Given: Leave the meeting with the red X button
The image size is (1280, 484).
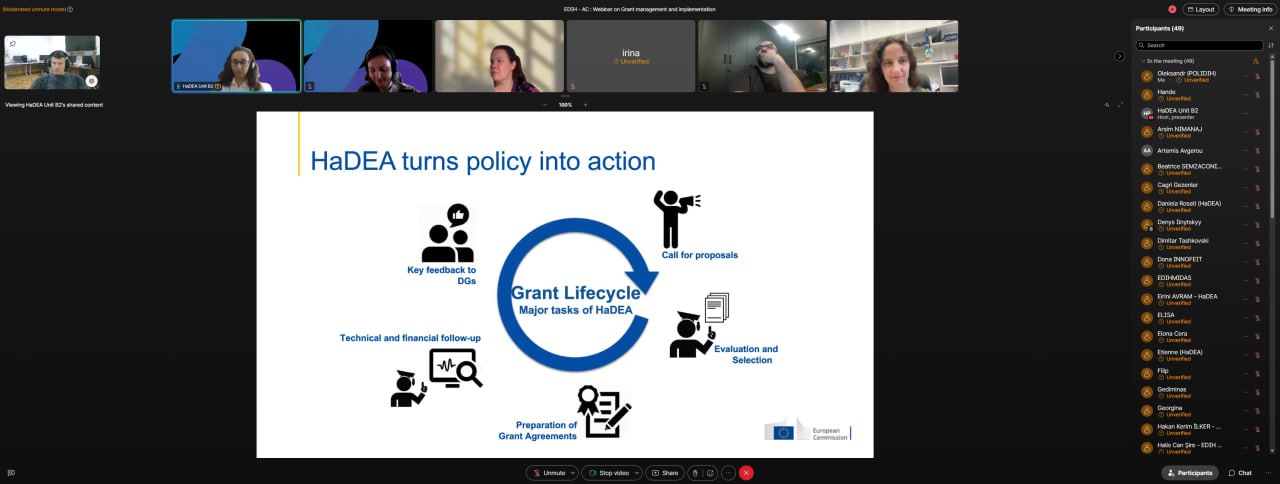Looking at the screenshot, I should click(746, 473).
